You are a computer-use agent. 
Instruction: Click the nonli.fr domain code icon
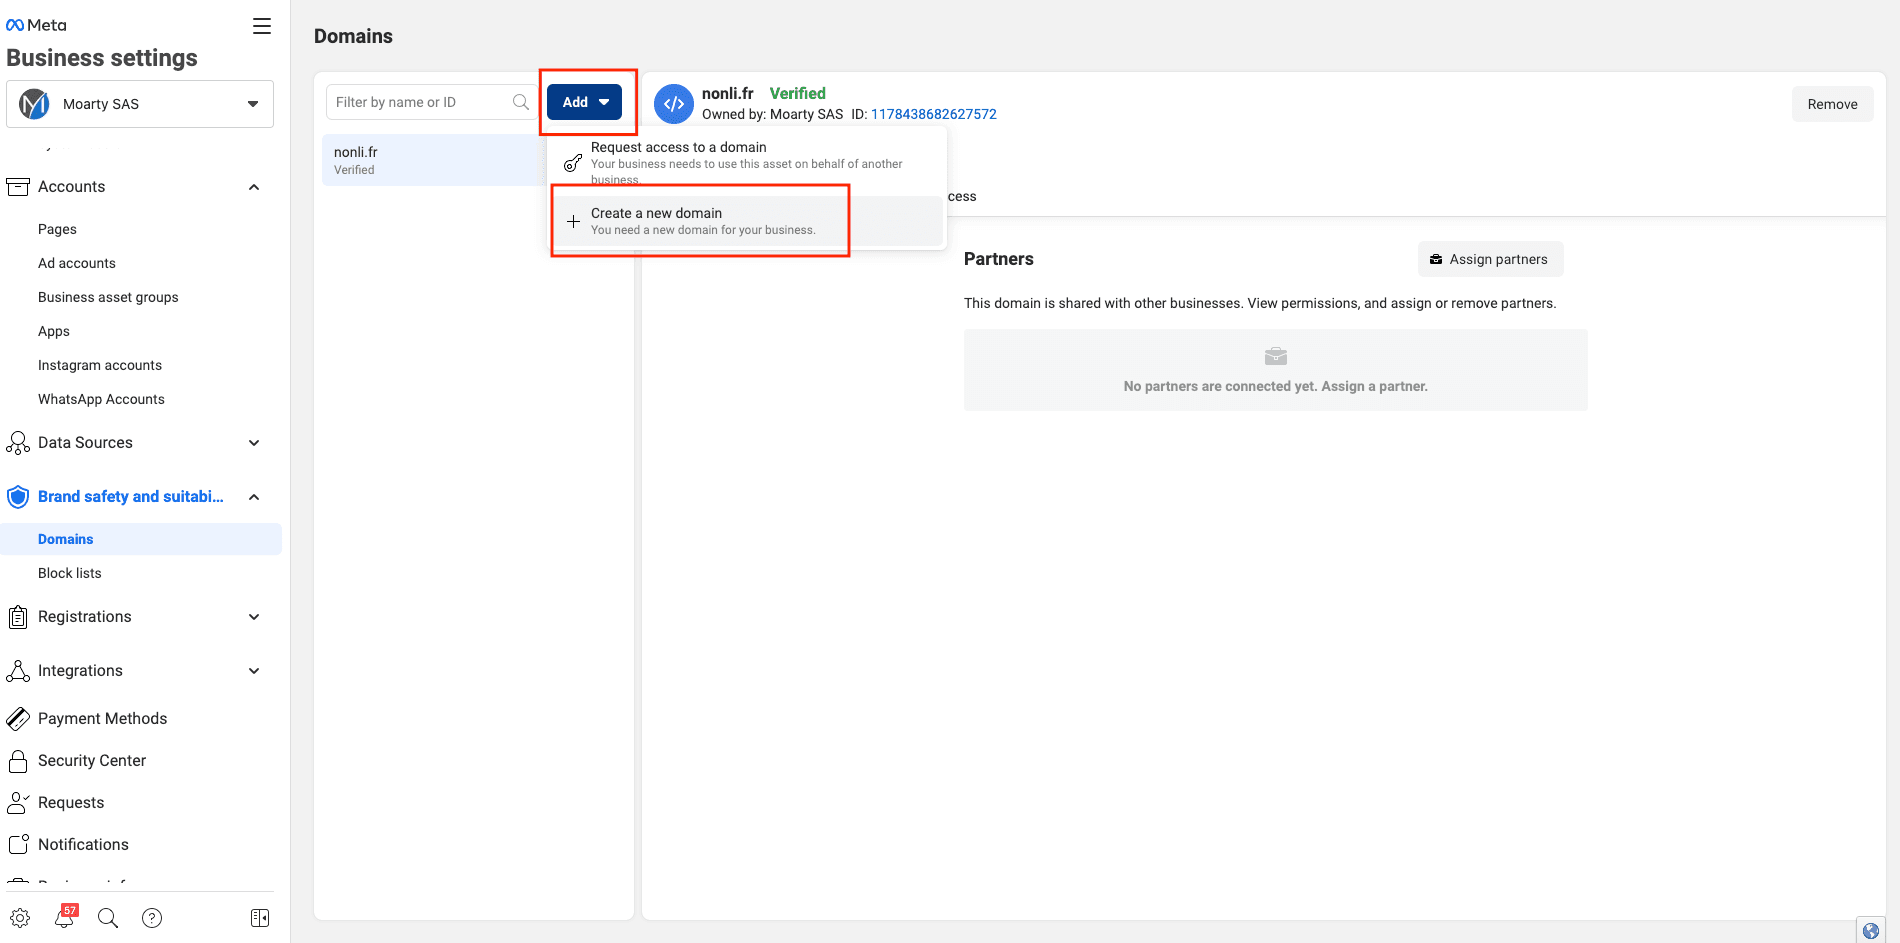tap(674, 104)
